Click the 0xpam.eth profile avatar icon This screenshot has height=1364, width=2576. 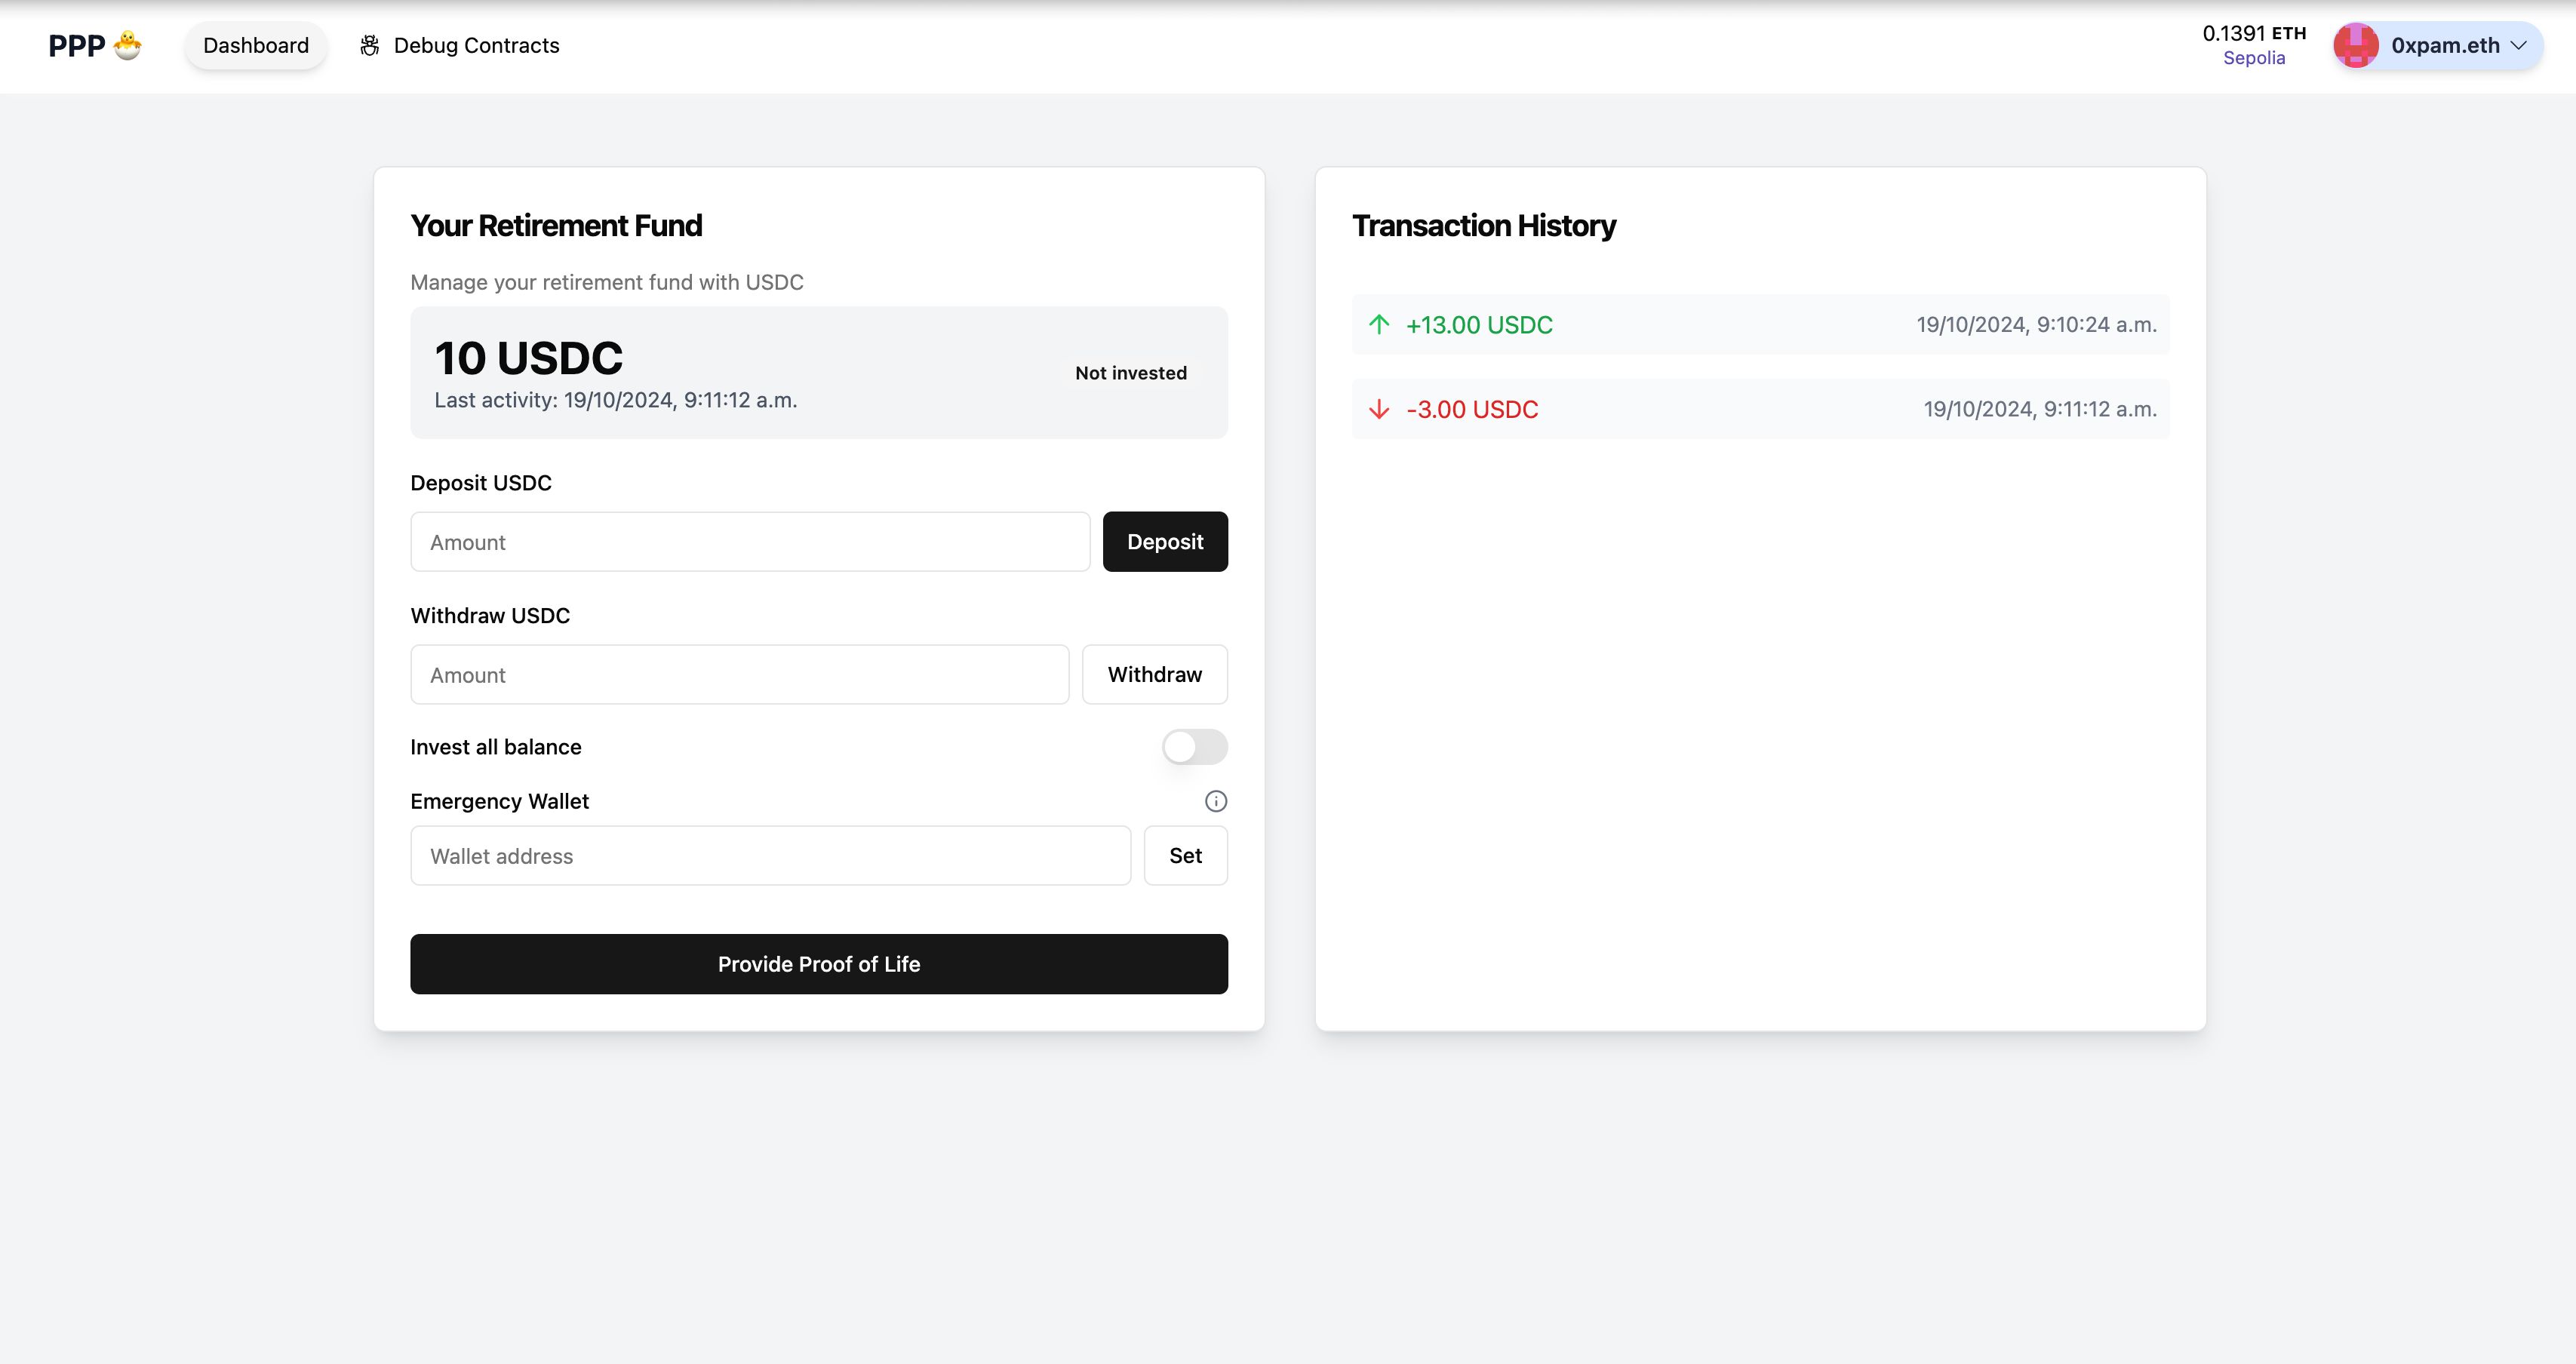point(2356,45)
